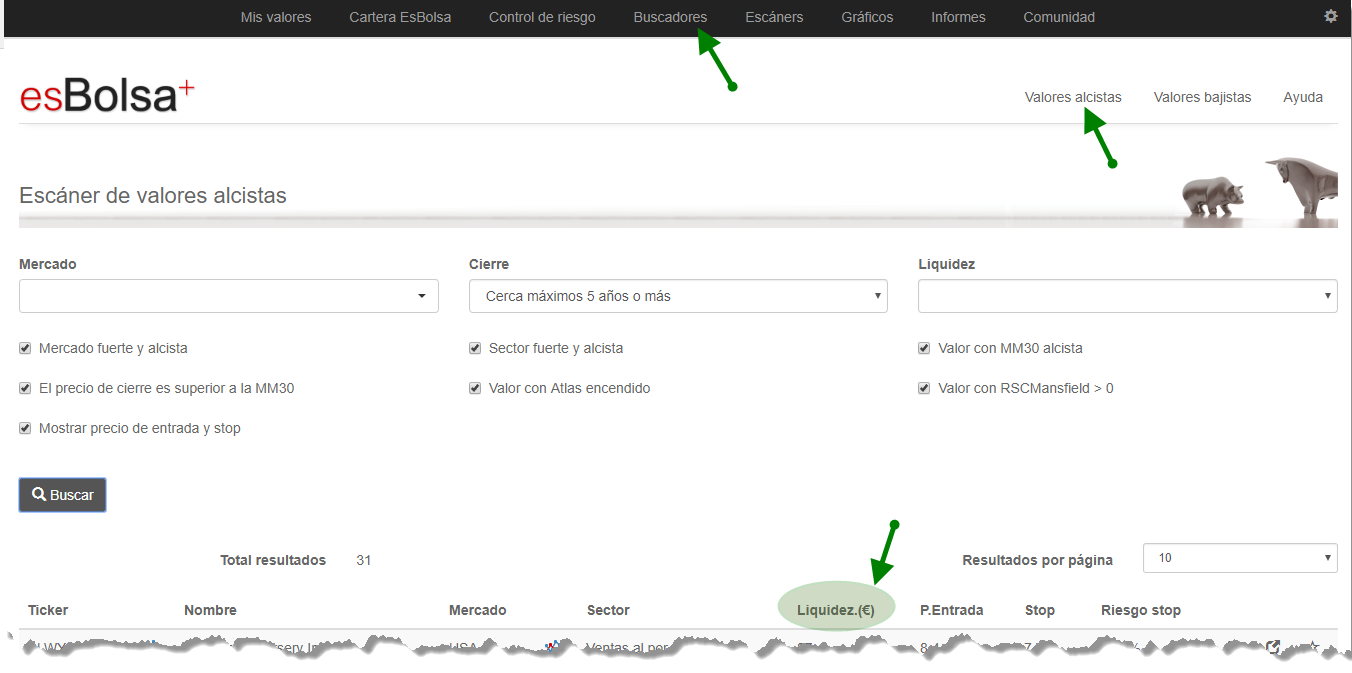Open Escáners menu
Screen dimensions: 1352x673
(774, 17)
